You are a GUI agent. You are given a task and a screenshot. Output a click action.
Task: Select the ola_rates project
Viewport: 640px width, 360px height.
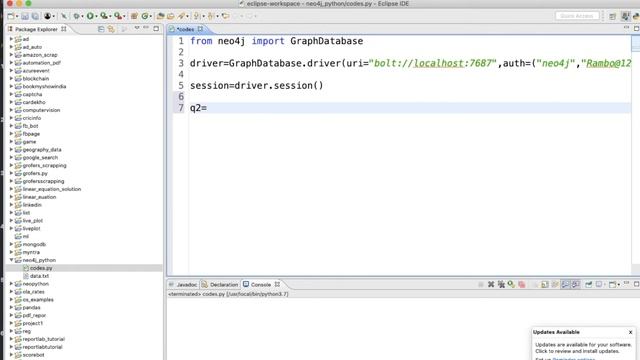[33, 292]
